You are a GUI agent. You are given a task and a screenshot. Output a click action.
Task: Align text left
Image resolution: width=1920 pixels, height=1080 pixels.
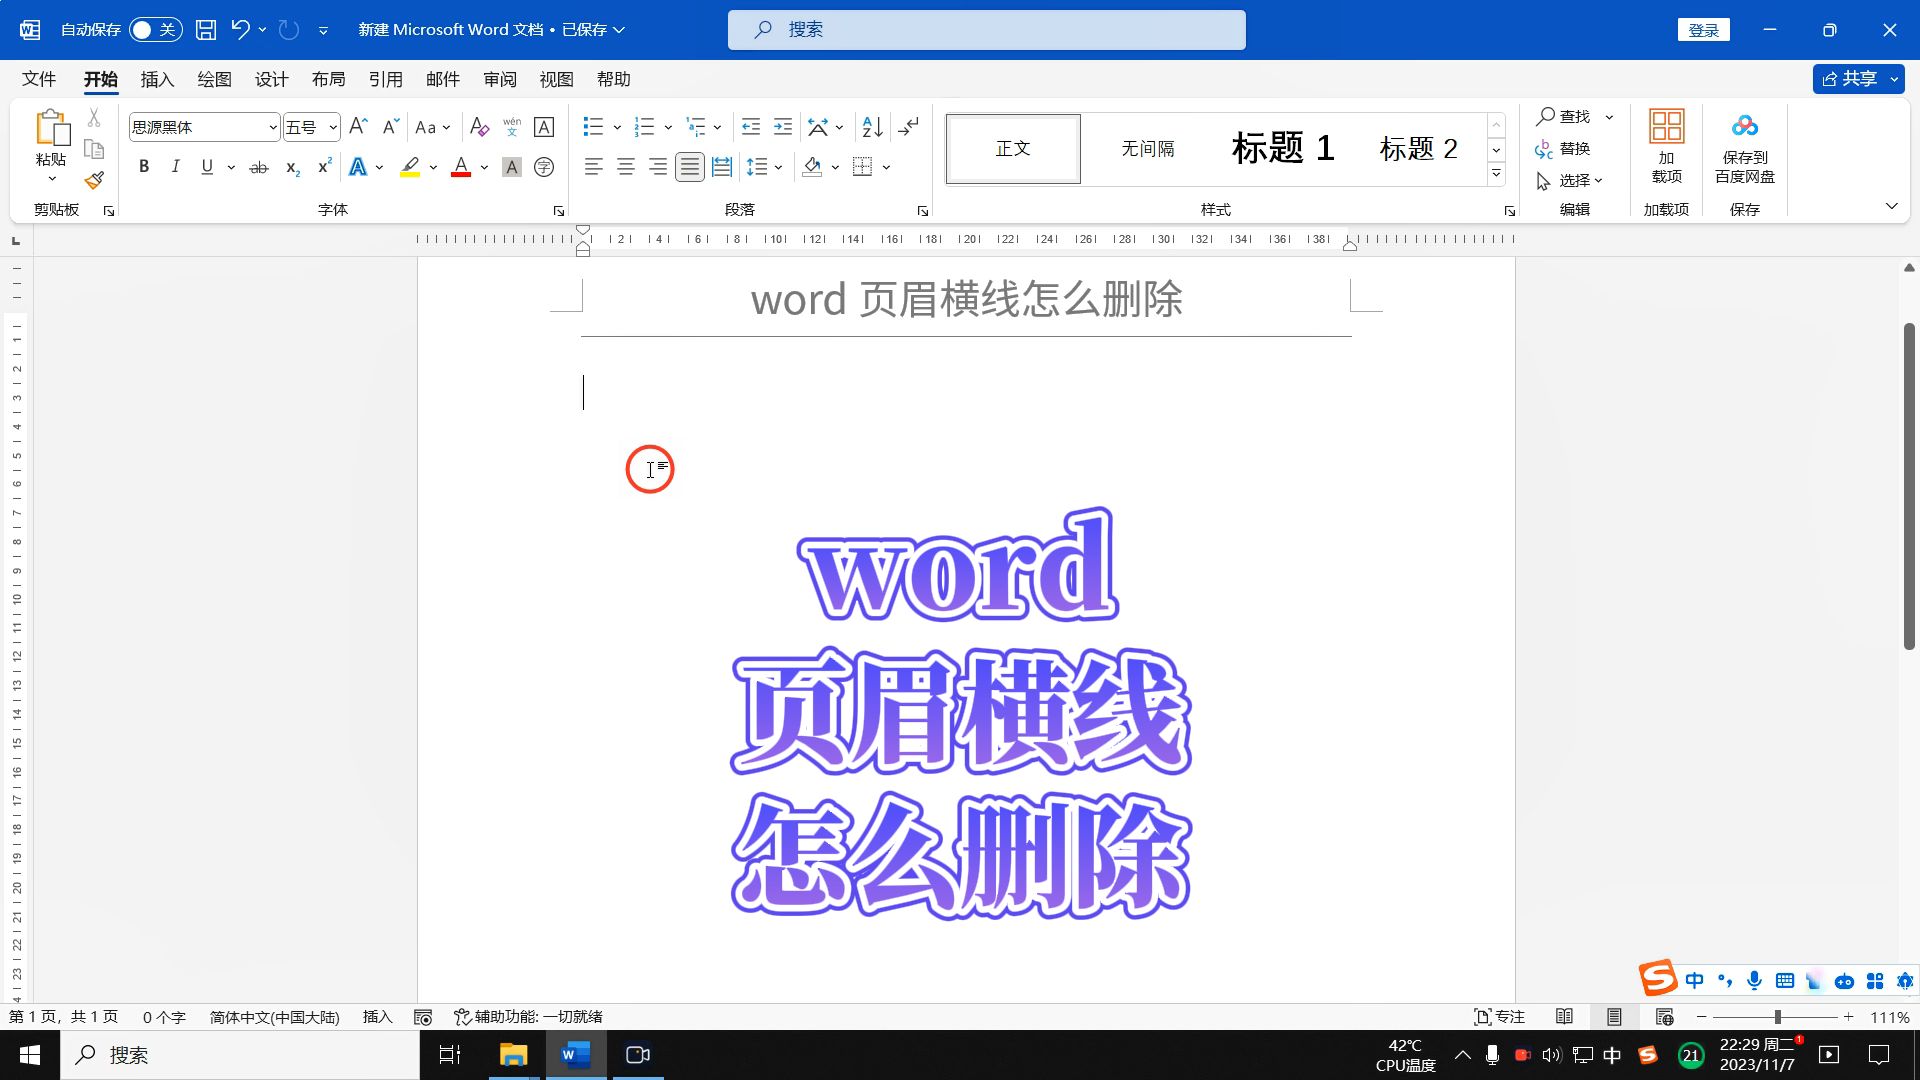[x=594, y=167]
